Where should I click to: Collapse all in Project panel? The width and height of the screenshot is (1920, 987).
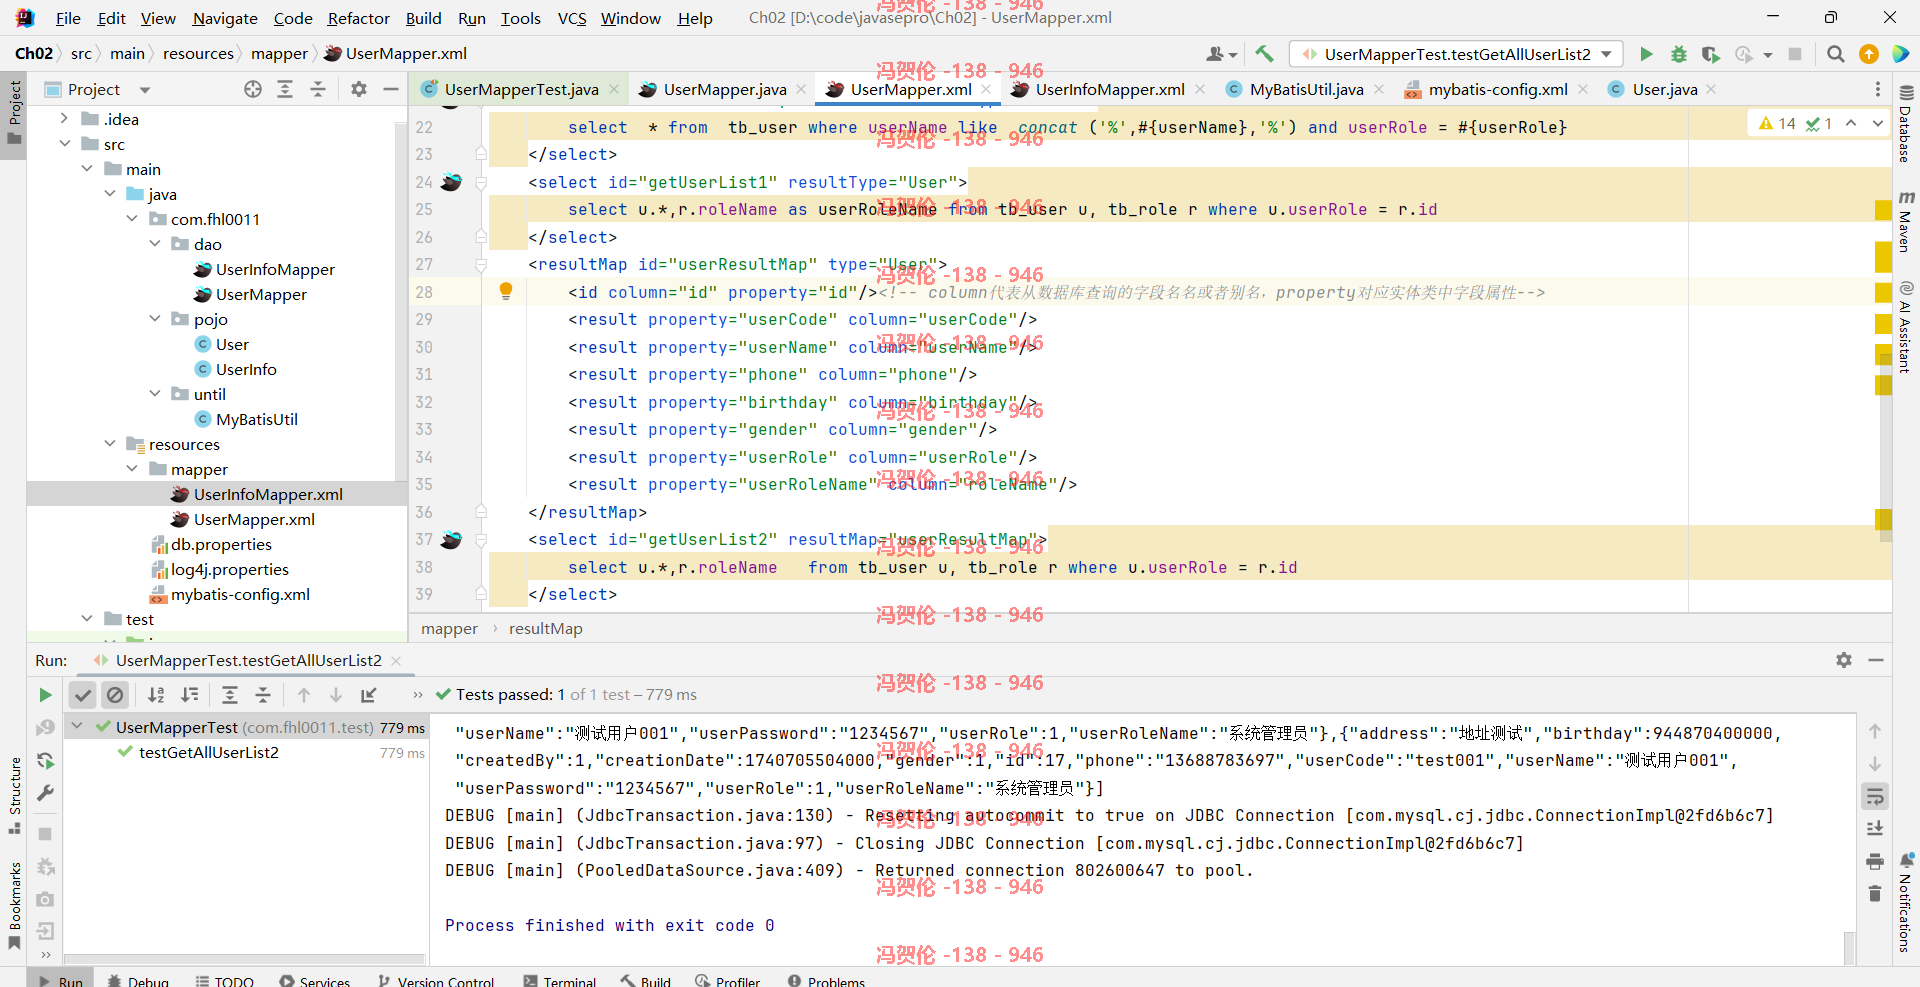(318, 89)
